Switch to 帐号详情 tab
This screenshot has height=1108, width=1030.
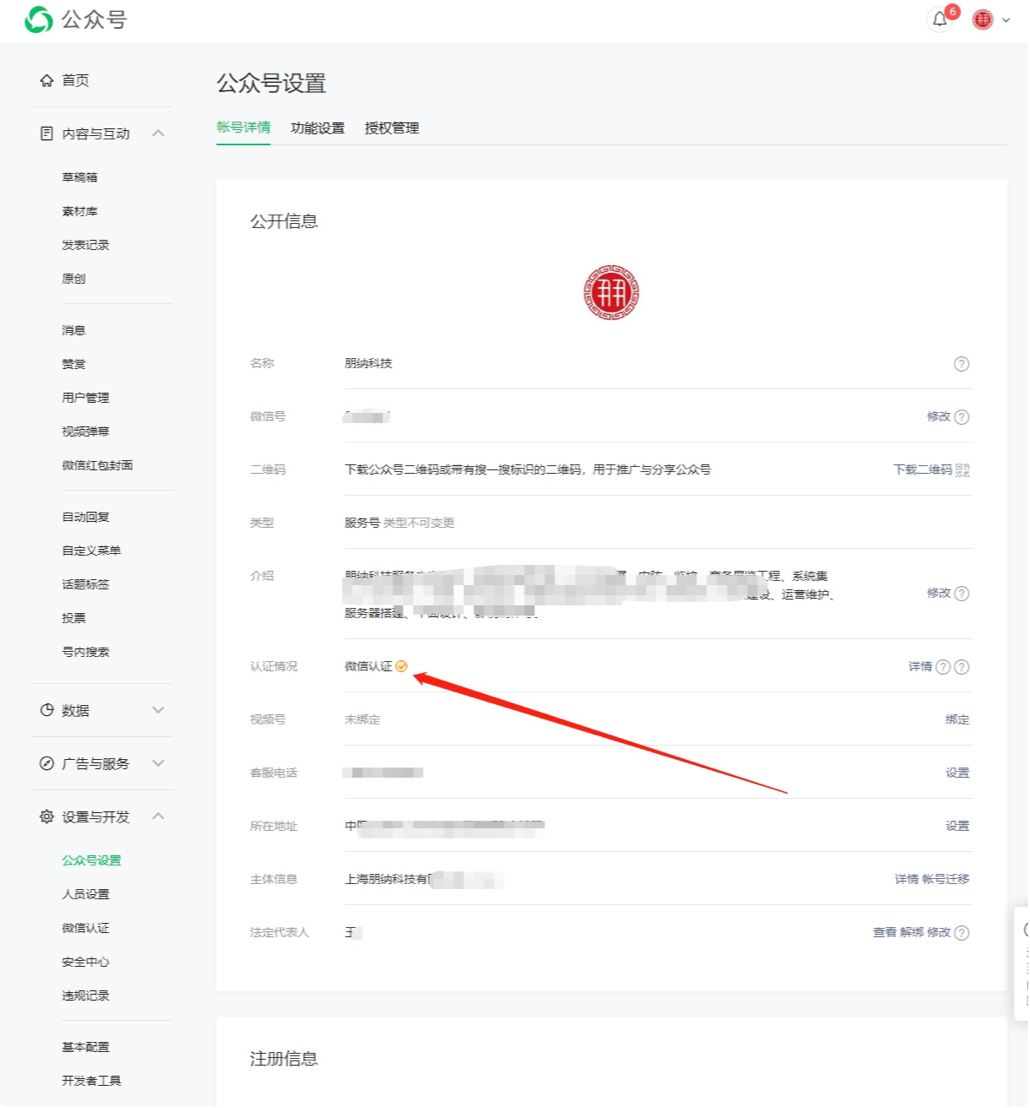[243, 128]
